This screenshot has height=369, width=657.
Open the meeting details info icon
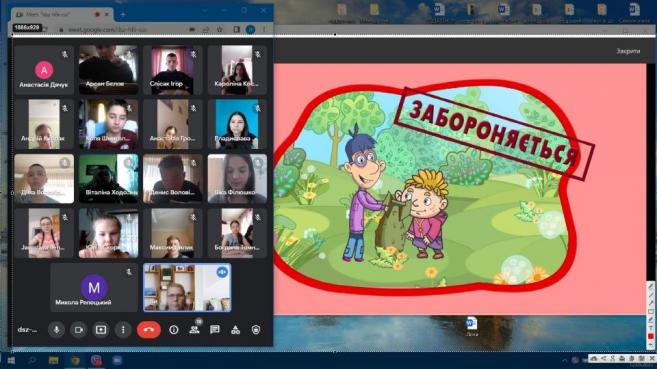click(x=173, y=330)
